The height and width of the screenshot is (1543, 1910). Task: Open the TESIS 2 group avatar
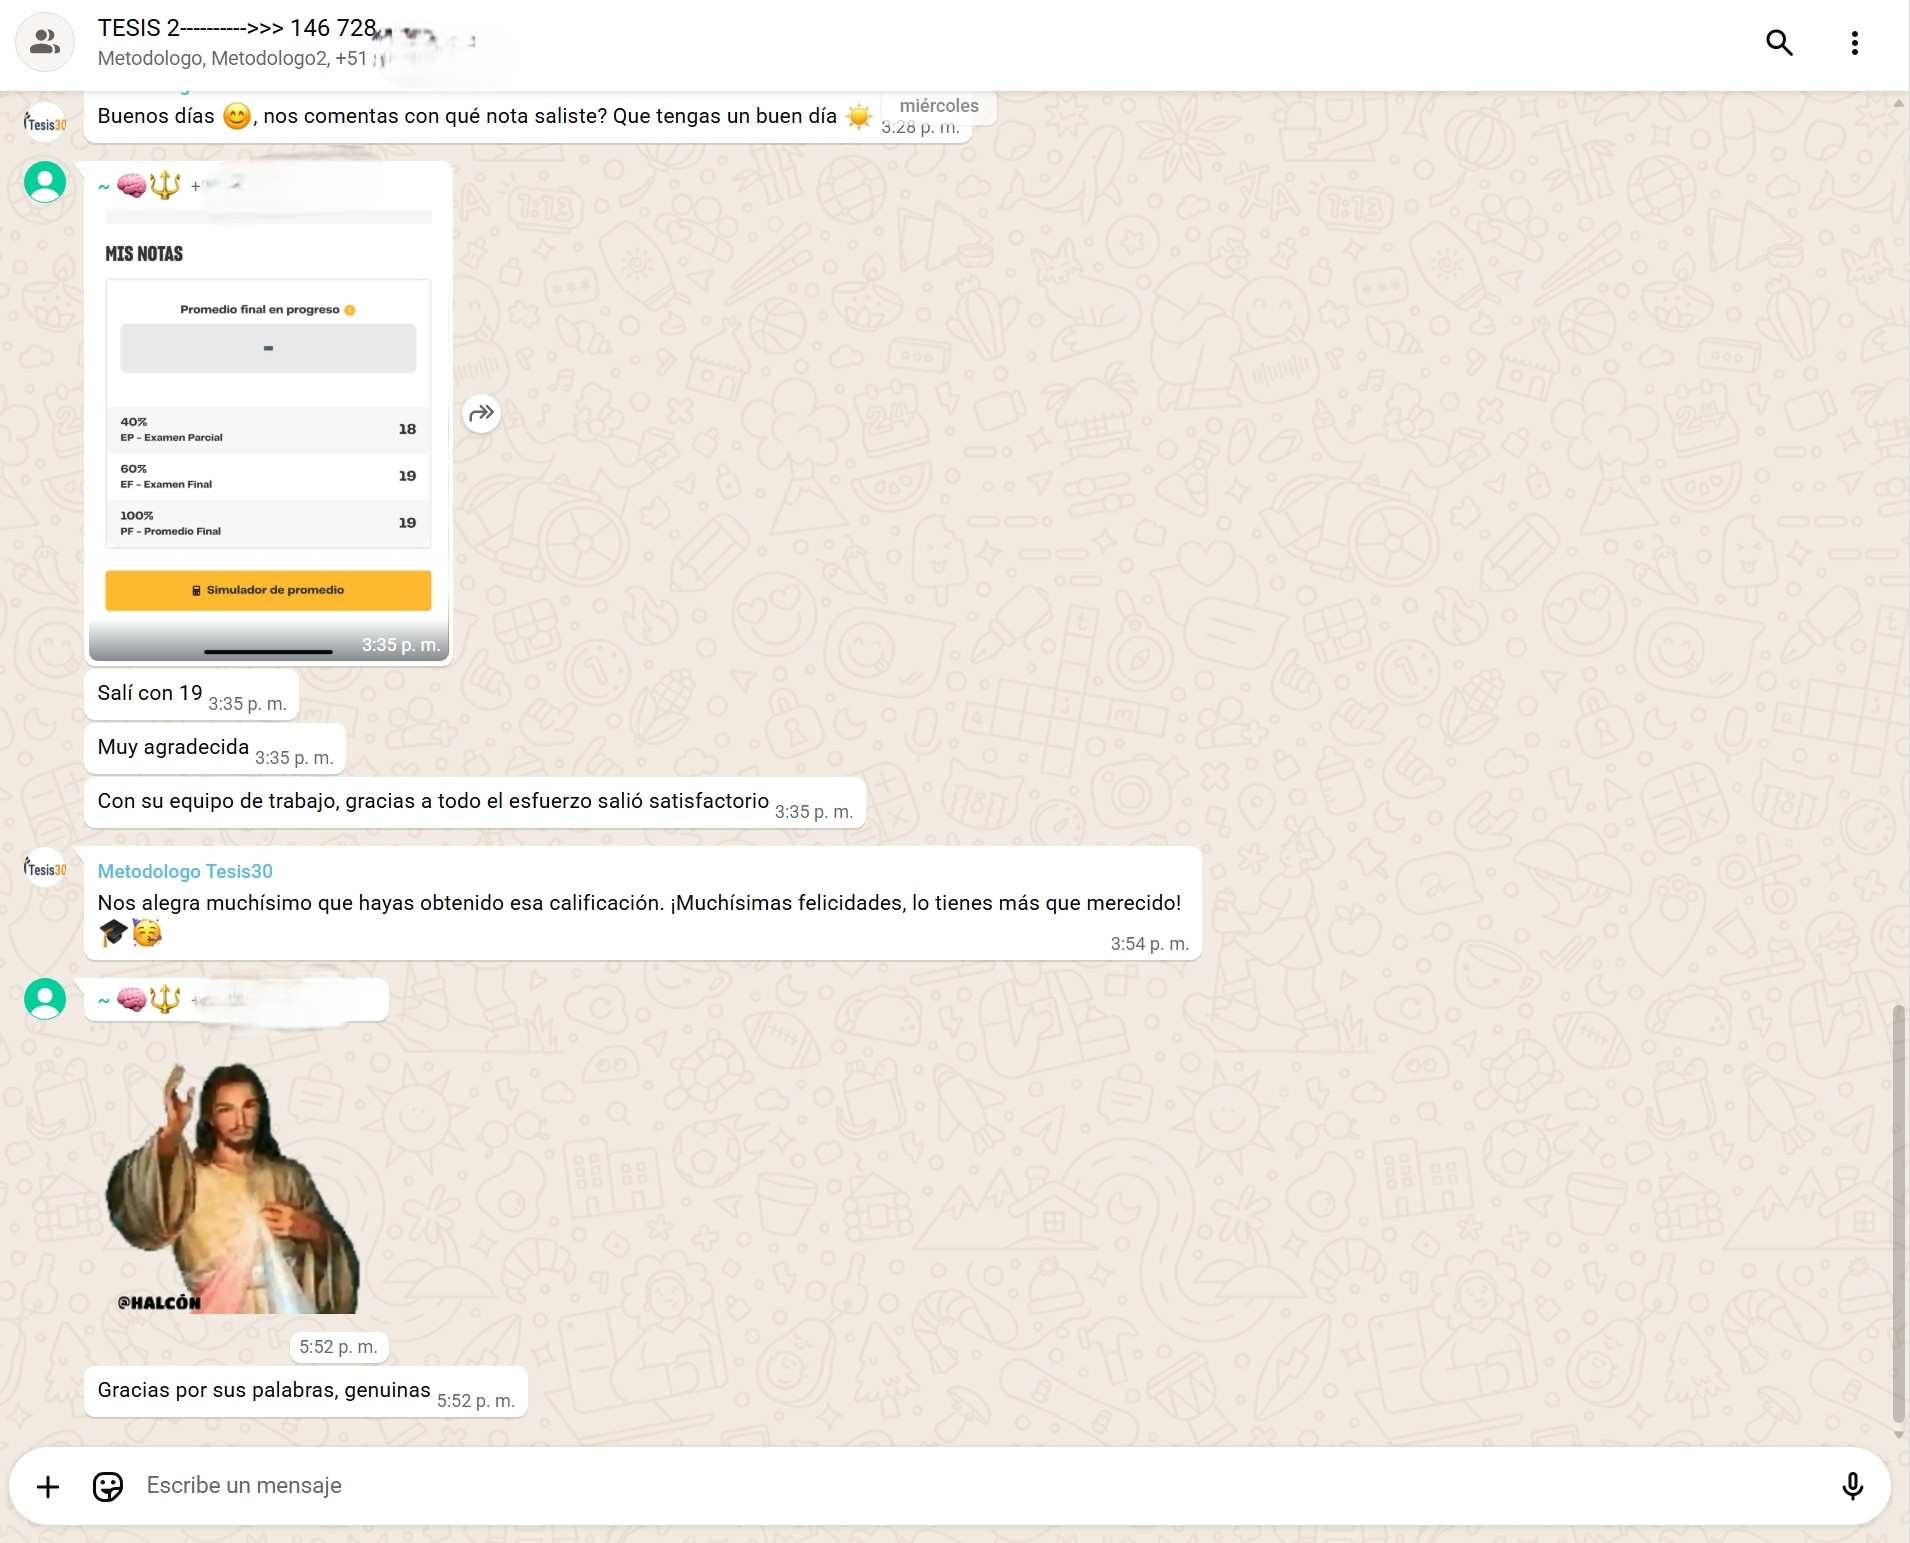pyautogui.click(x=45, y=43)
